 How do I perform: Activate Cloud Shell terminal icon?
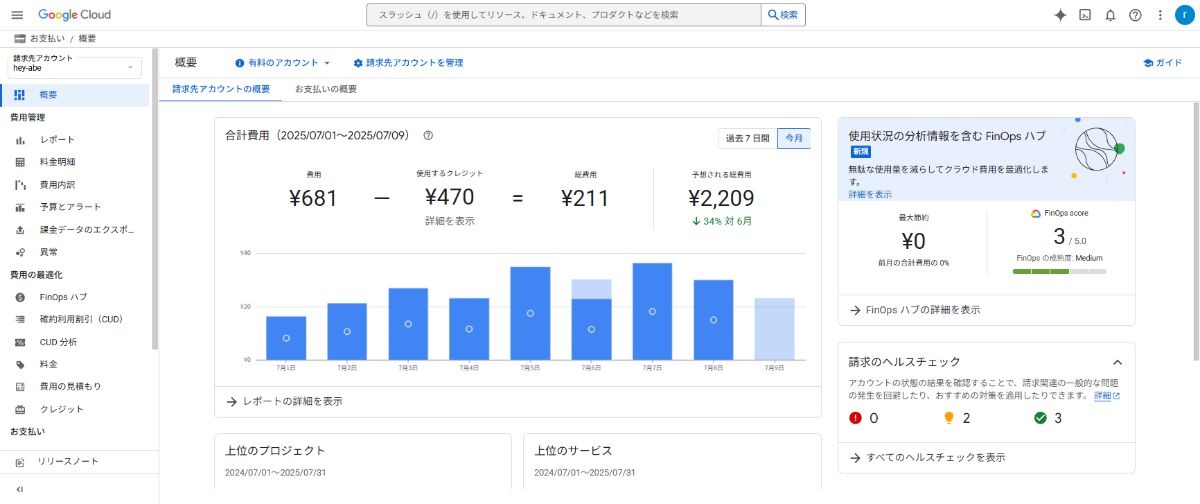click(x=1085, y=15)
